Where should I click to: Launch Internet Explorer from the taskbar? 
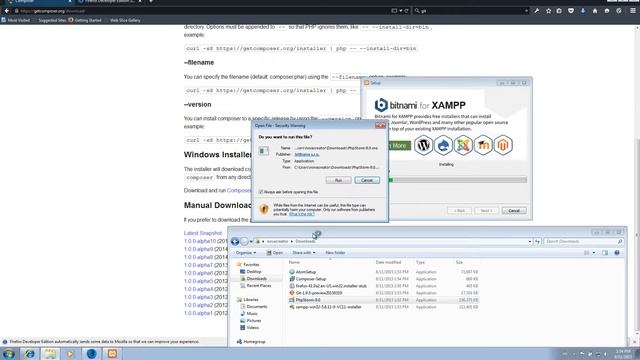[29, 353]
